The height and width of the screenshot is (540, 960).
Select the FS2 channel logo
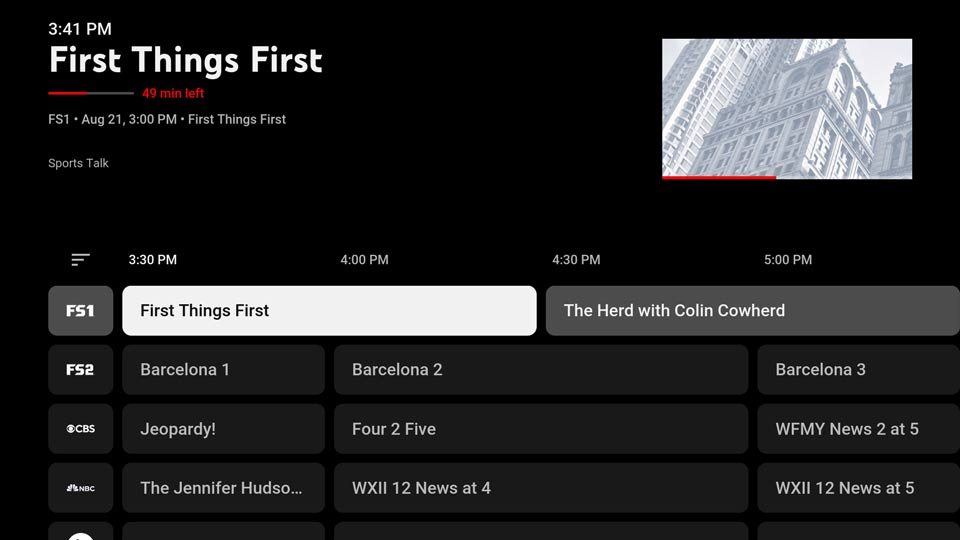click(80, 370)
